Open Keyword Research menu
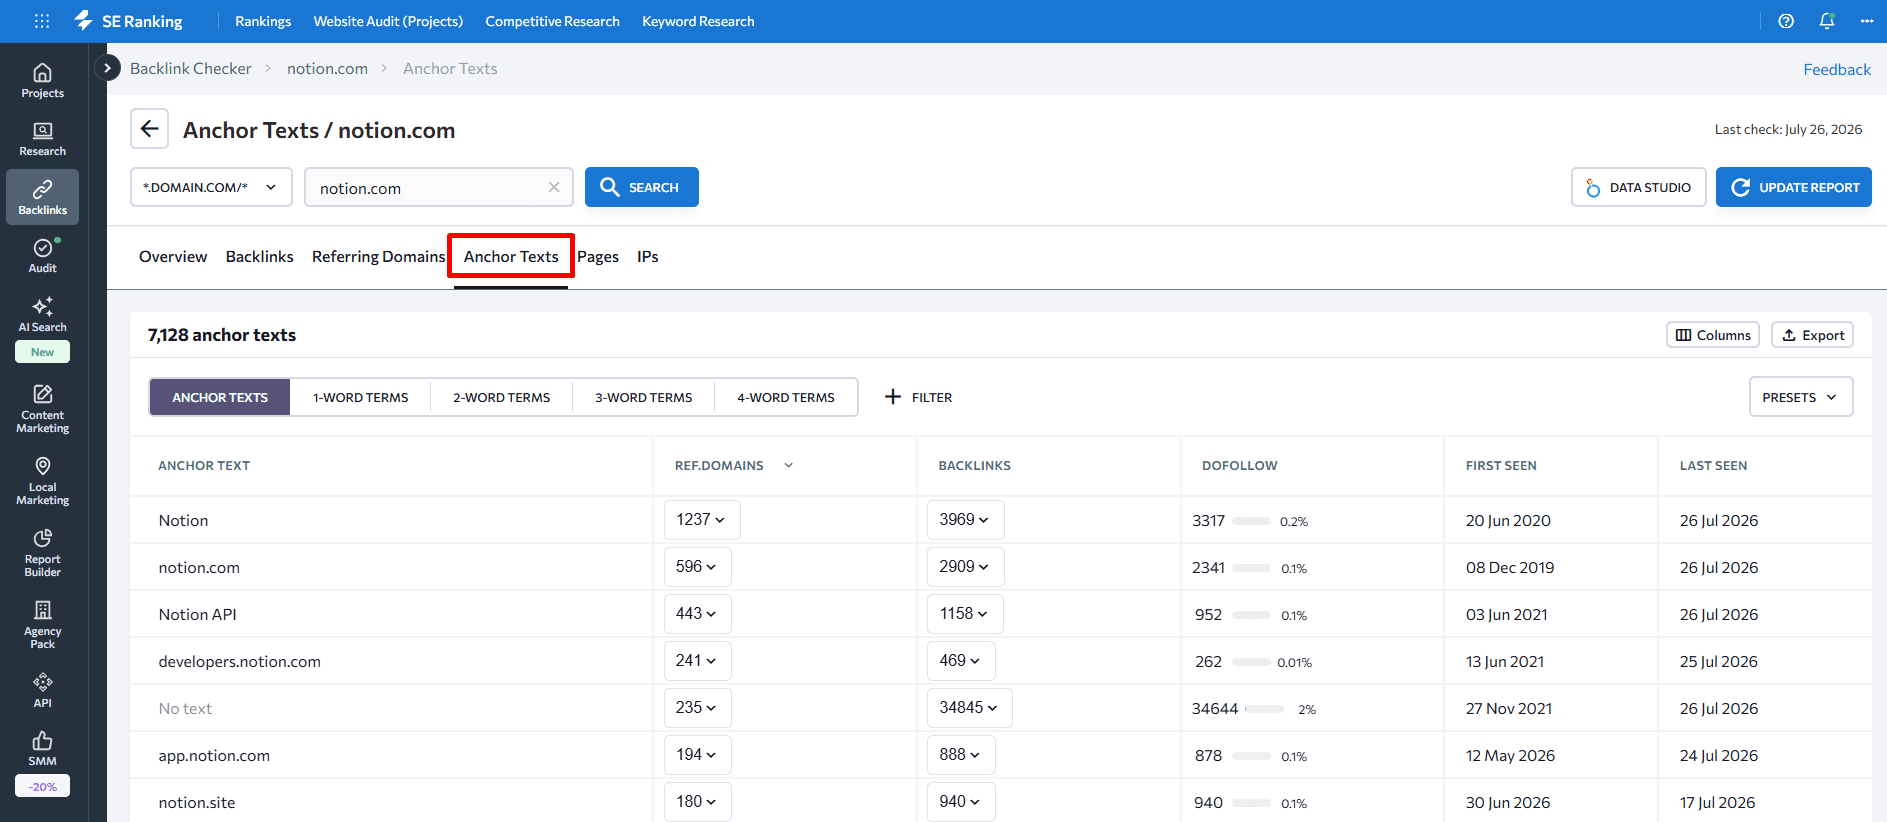This screenshot has width=1887, height=822. [x=698, y=21]
